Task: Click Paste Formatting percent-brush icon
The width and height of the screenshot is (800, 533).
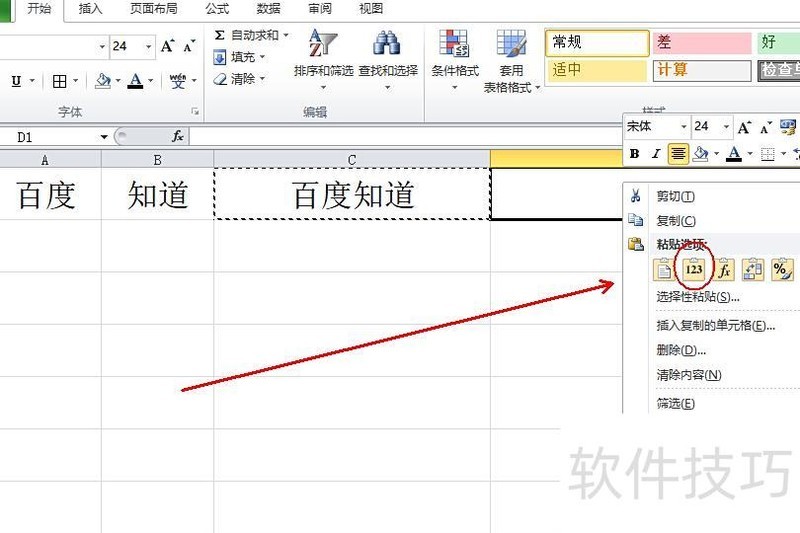Action: [782, 270]
